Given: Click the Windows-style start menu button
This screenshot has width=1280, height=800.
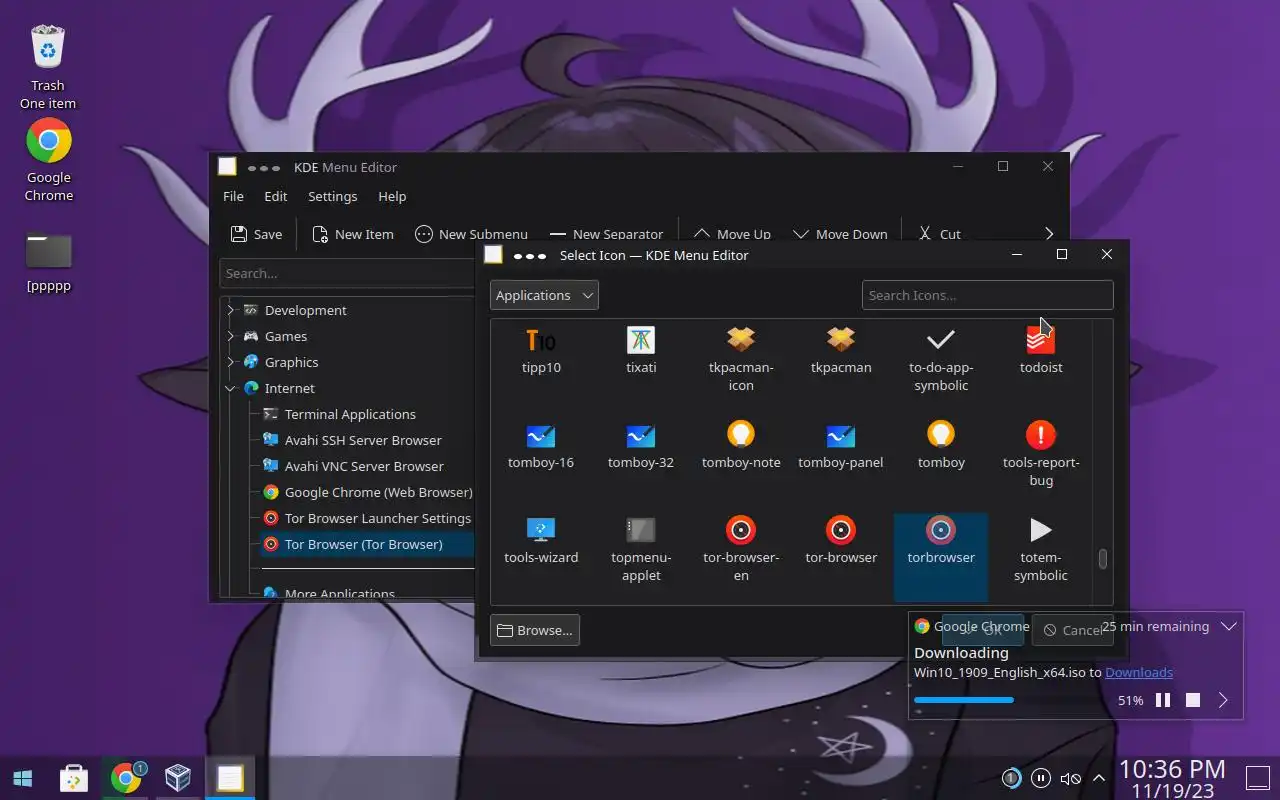Looking at the screenshot, I should [22, 778].
